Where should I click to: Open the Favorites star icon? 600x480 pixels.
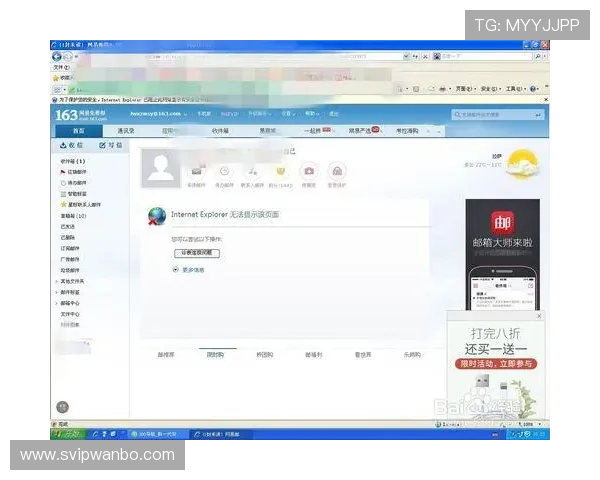(x=56, y=78)
